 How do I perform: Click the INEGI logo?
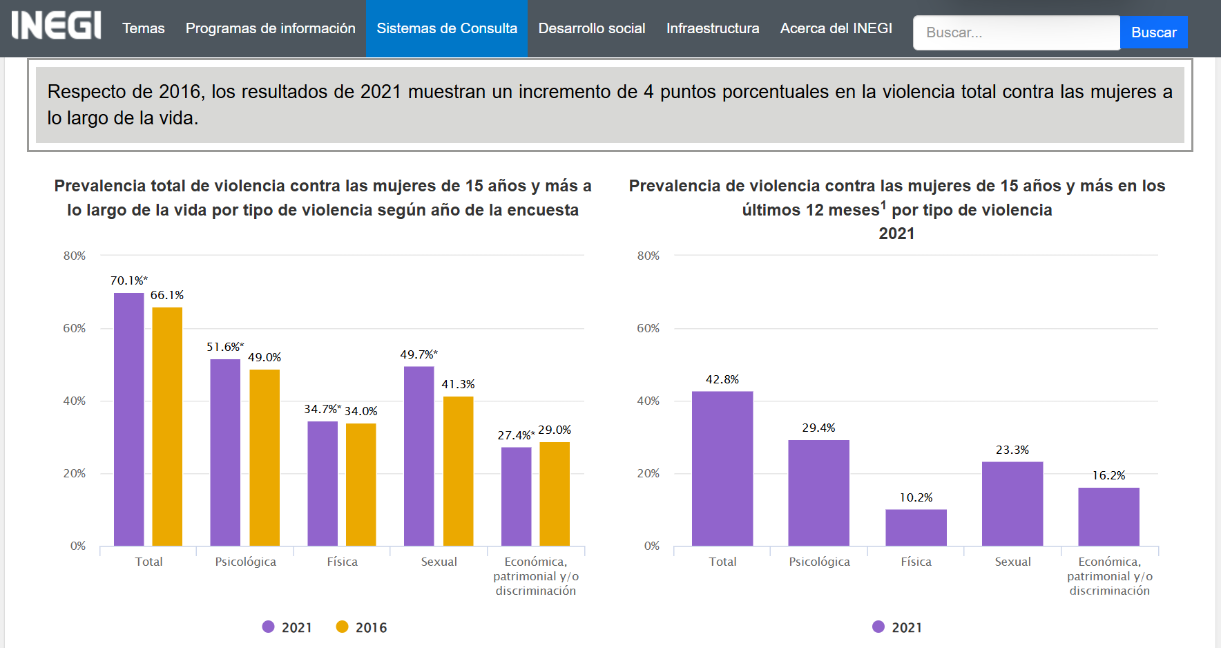click(55, 27)
